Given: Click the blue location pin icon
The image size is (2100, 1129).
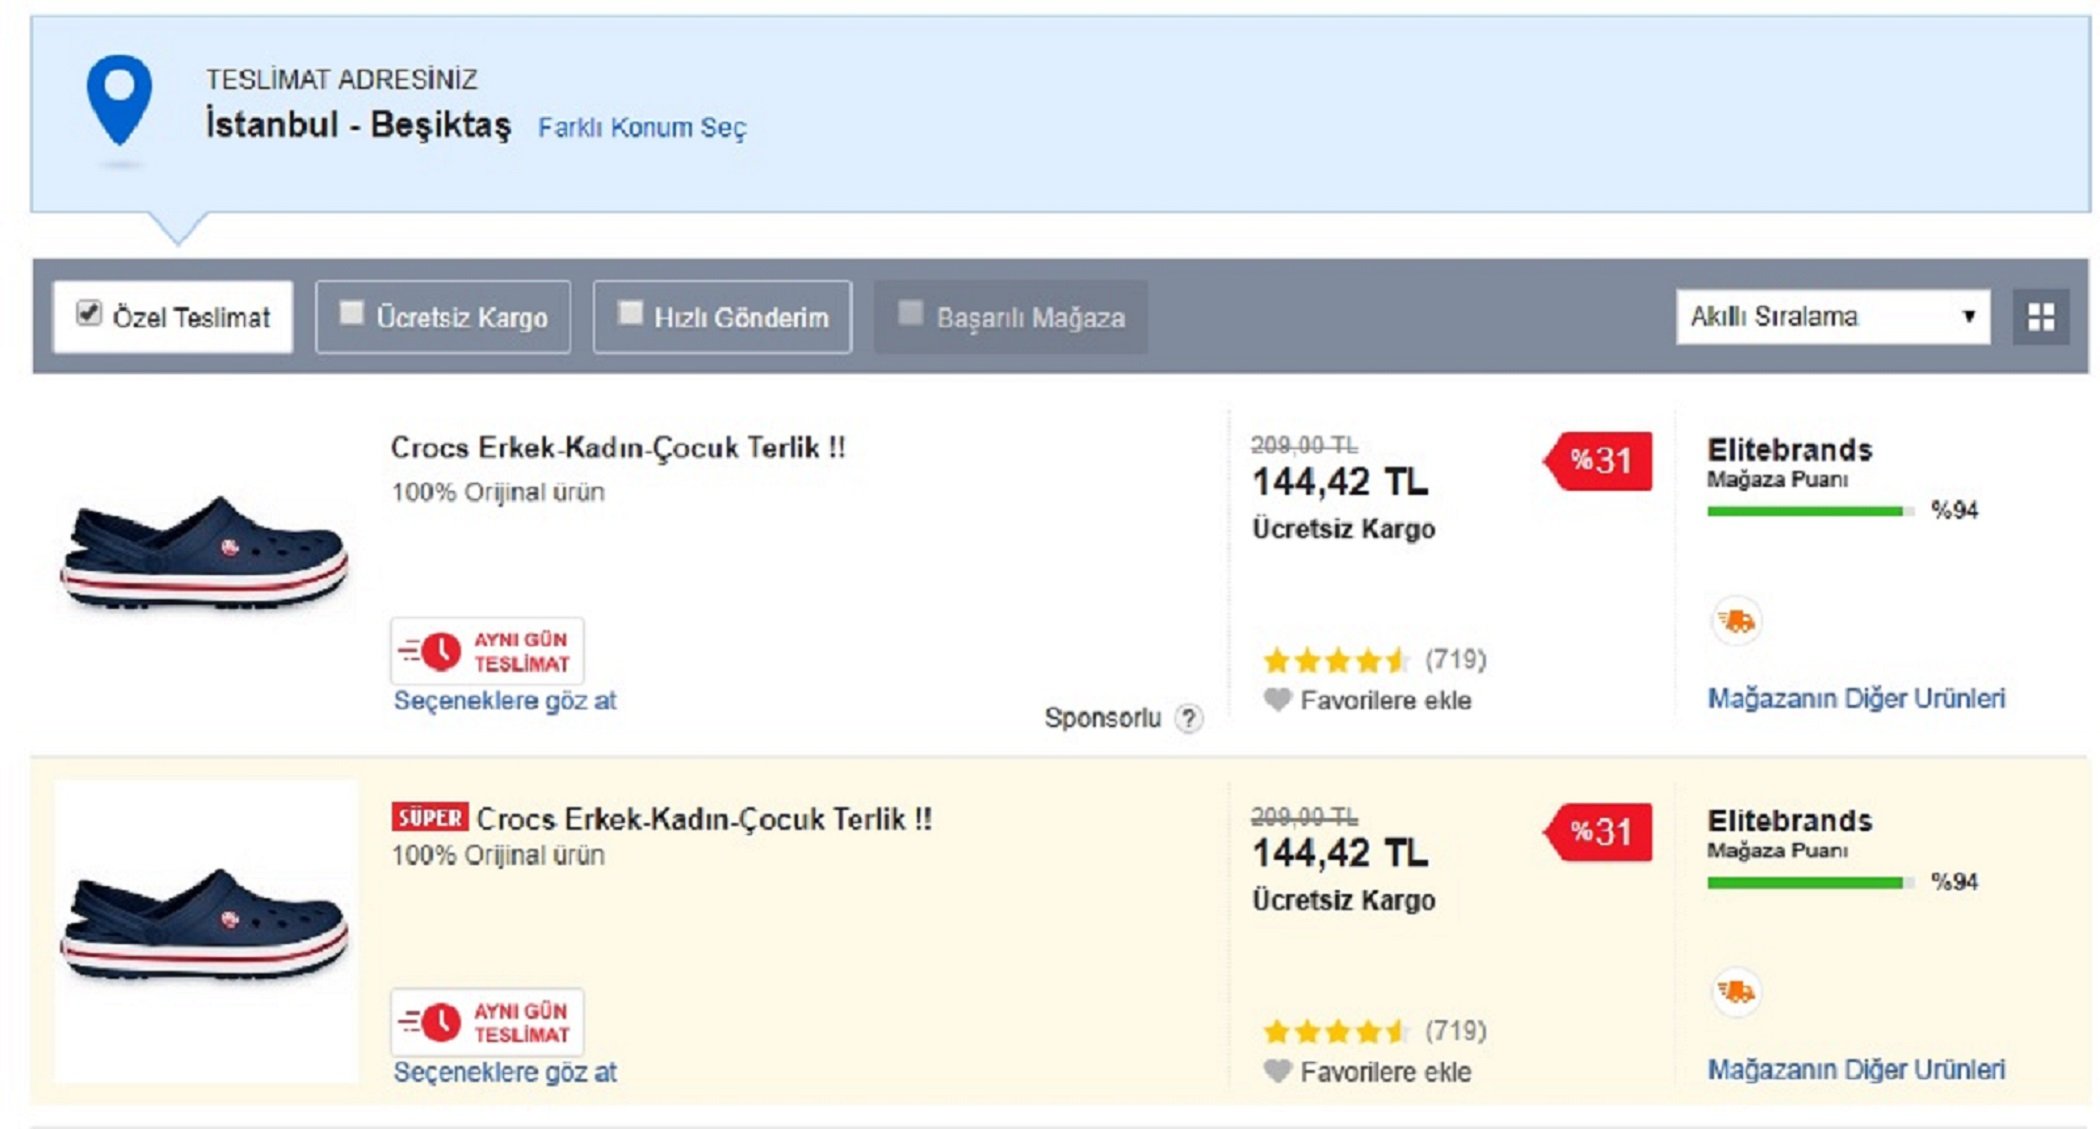Looking at the screenshot, I should [119, 100].
